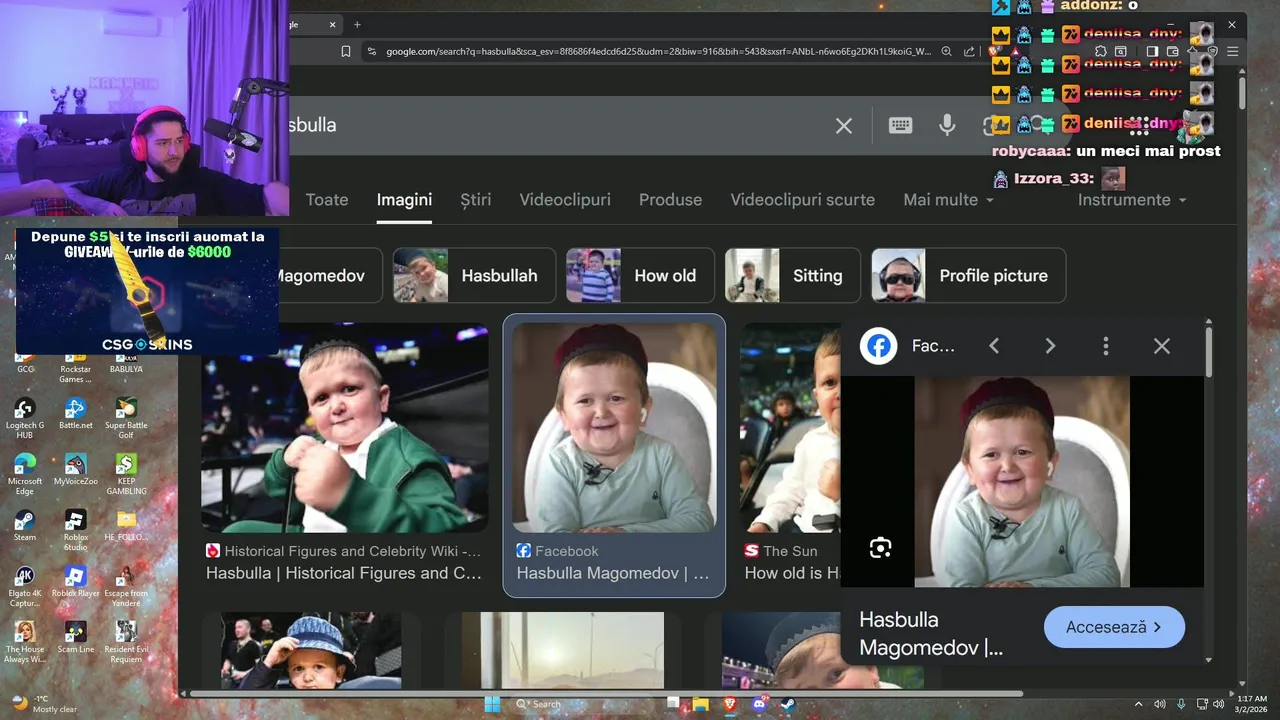Screen dimensions: 1280x720
Task: Open Scam Line desktop shortcut
Action: (x=76, y=638)
